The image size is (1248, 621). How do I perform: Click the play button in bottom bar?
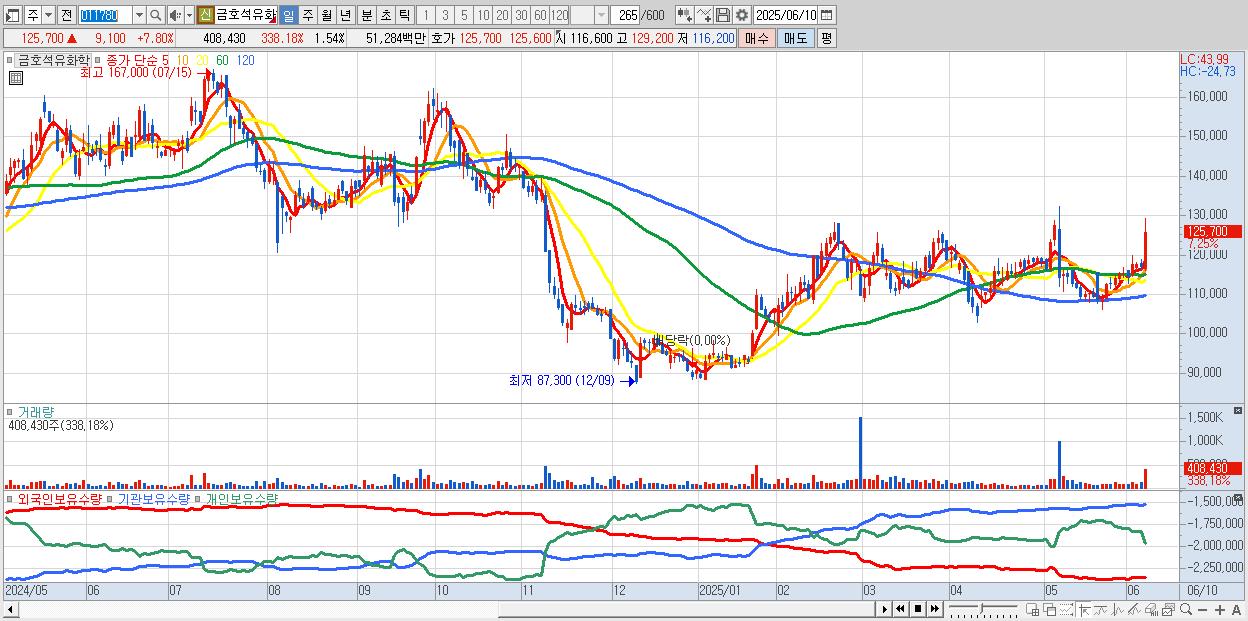click(x=885, y=609)
